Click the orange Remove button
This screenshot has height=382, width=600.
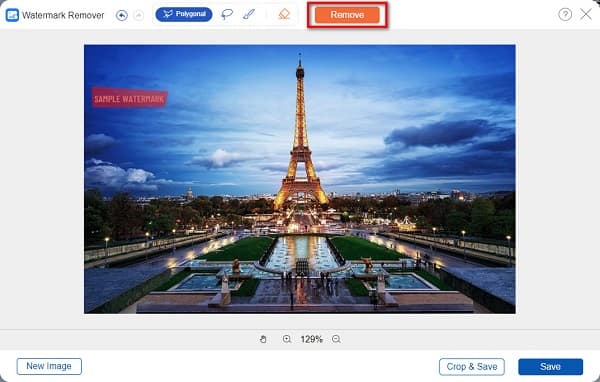coord(347,15)
